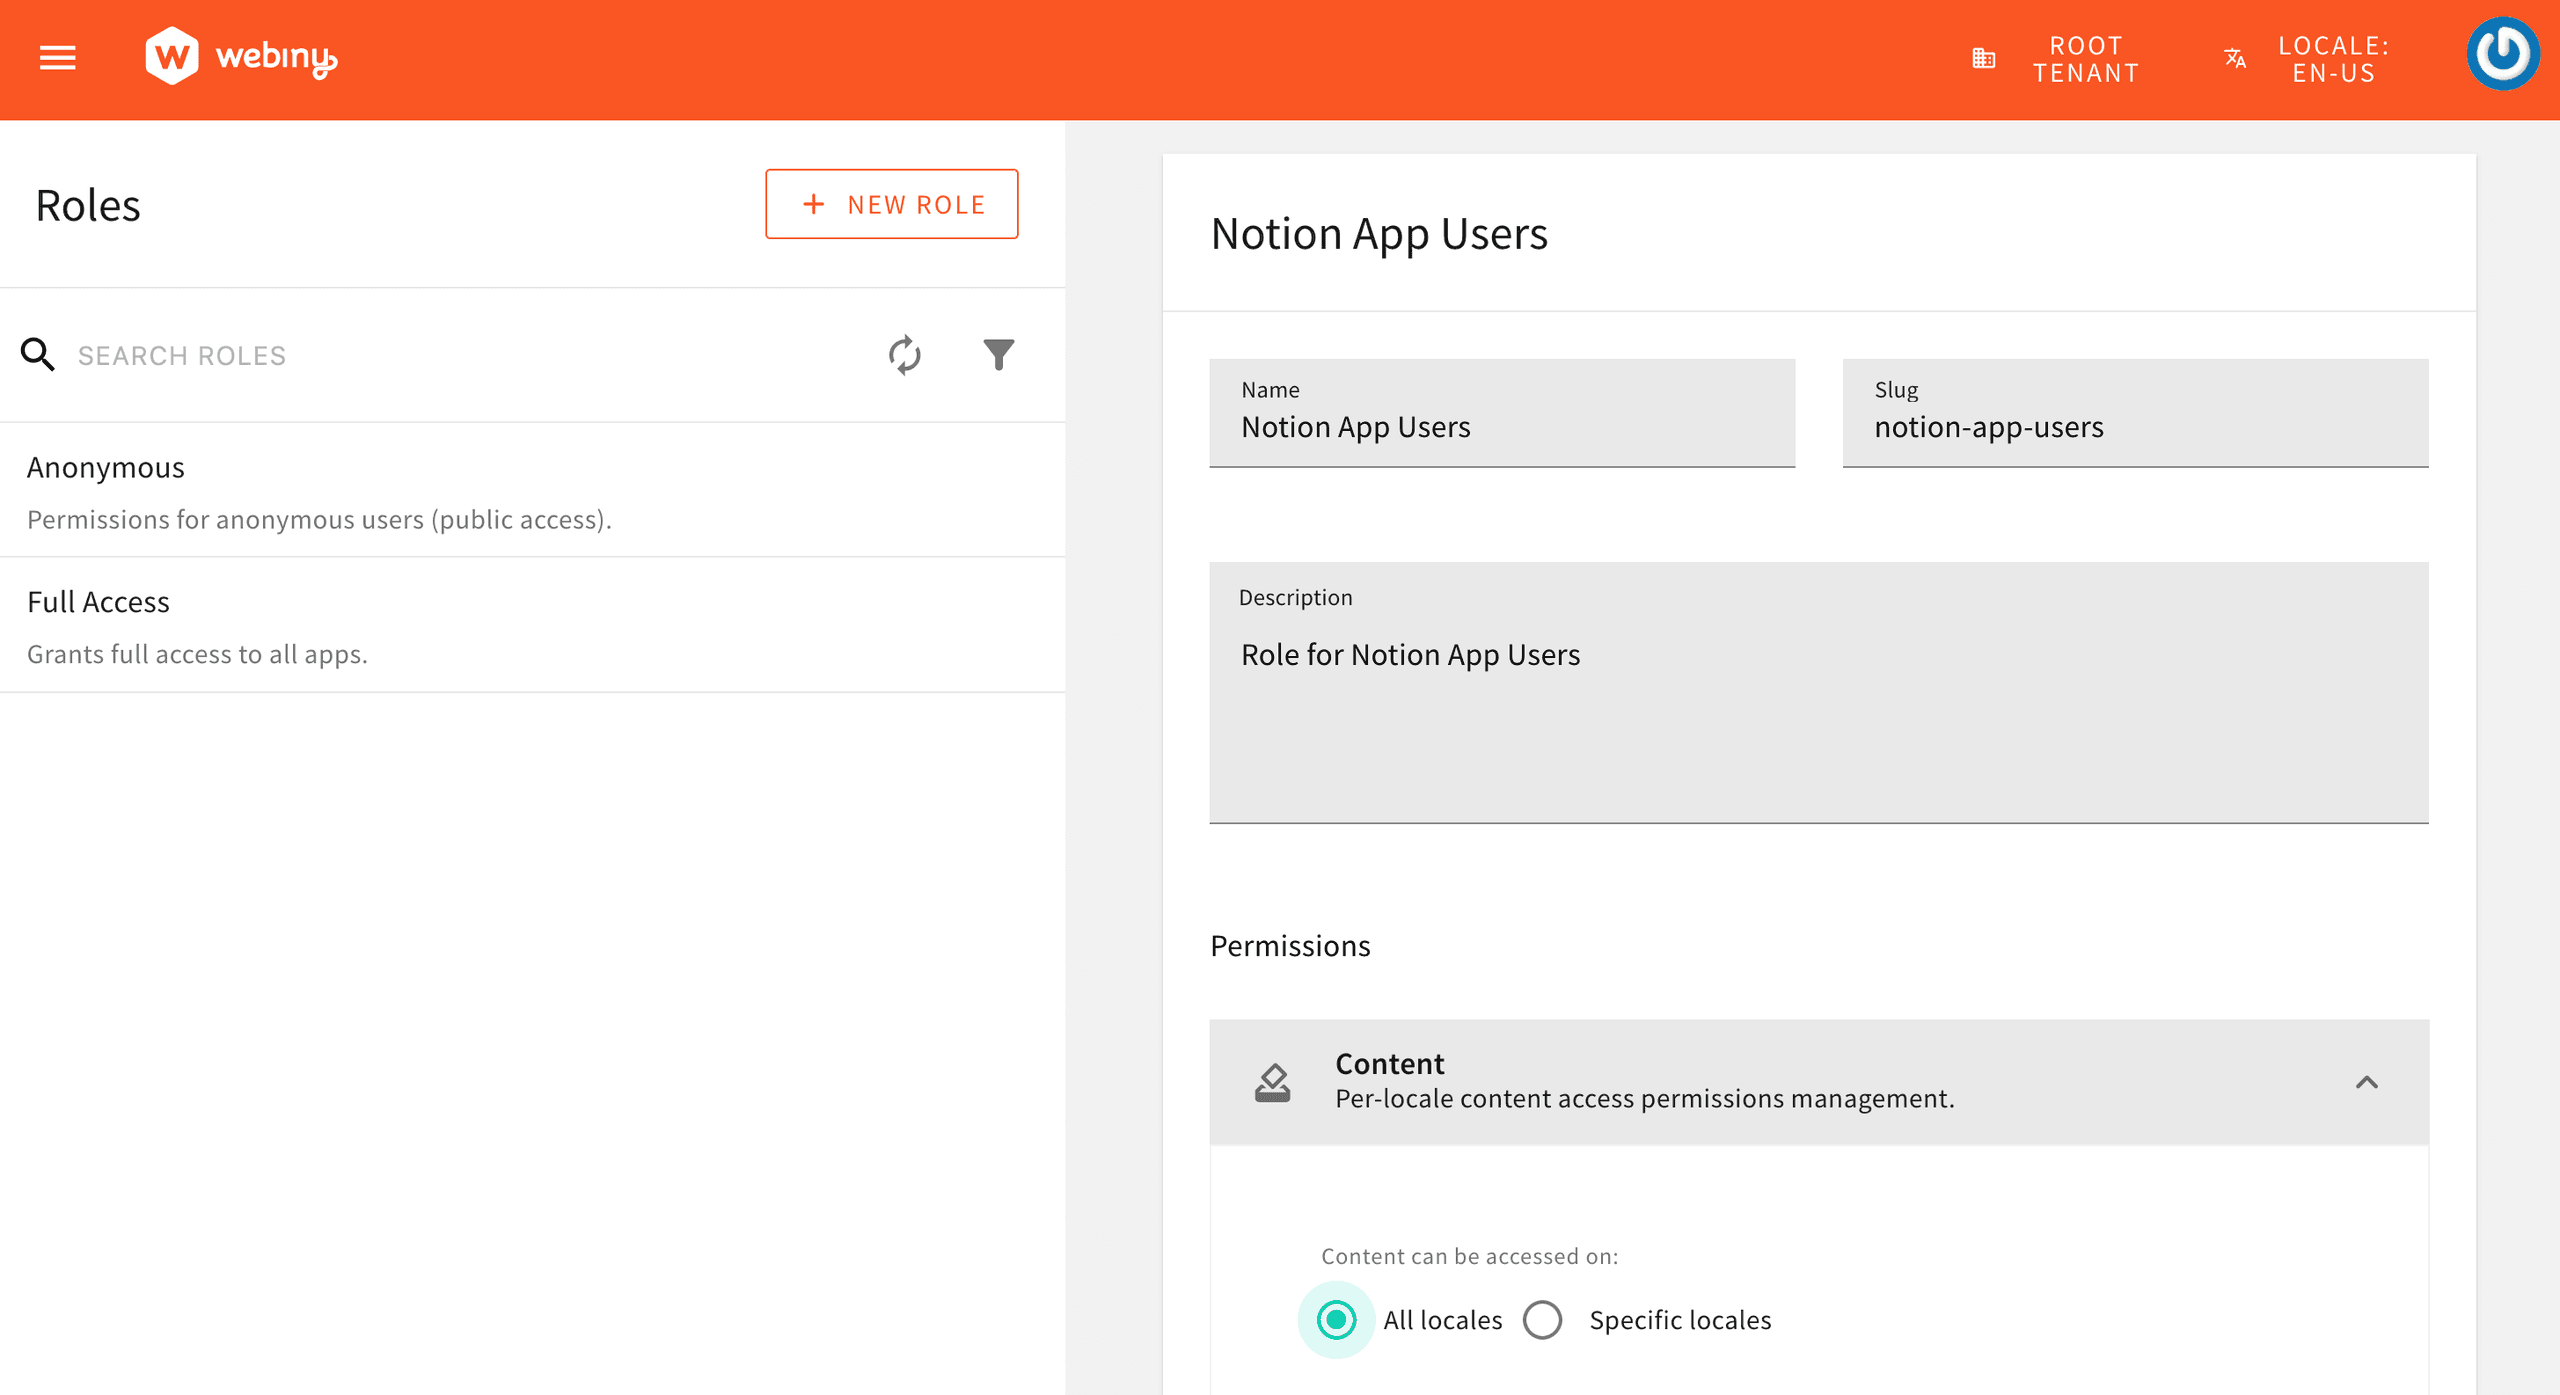Click the search magnifier icon
This screenshot has height=1395, width=2560.
click(x=38, y=355)
